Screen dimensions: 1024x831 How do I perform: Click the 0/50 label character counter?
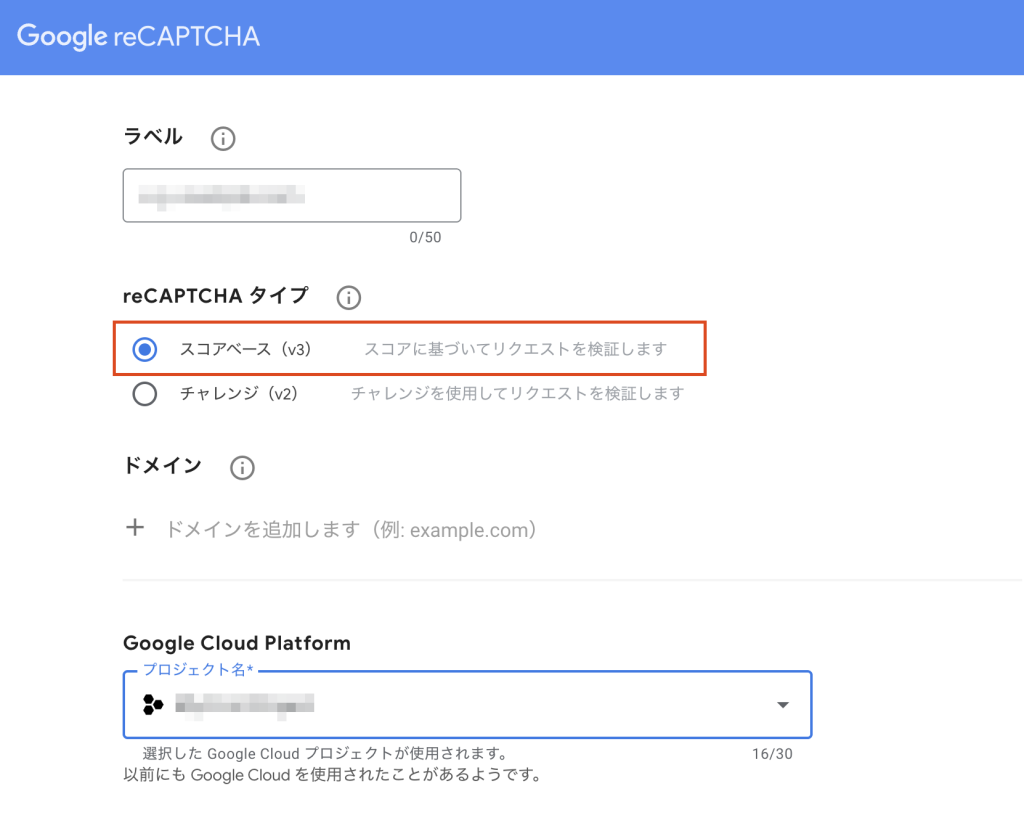[425, 238]
